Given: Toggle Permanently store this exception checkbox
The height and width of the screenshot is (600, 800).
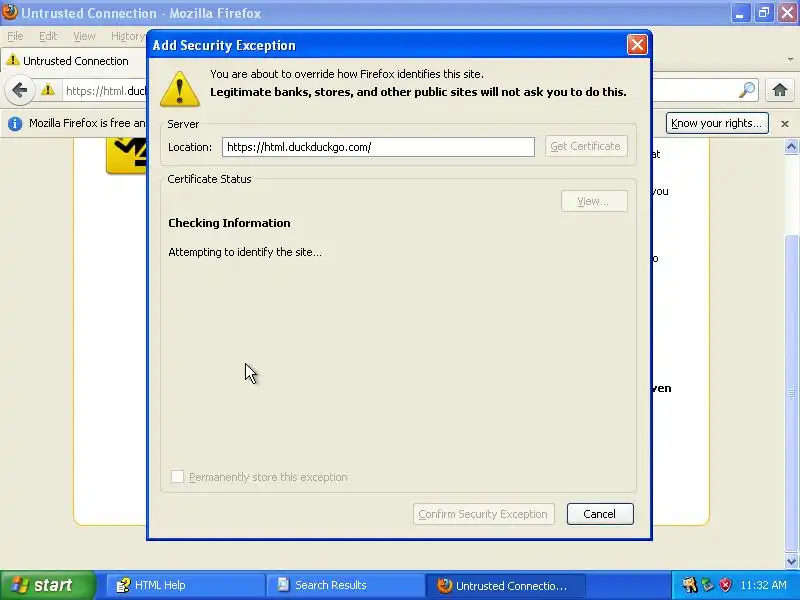Looking at the screenshot, I should tap(177, 477).
